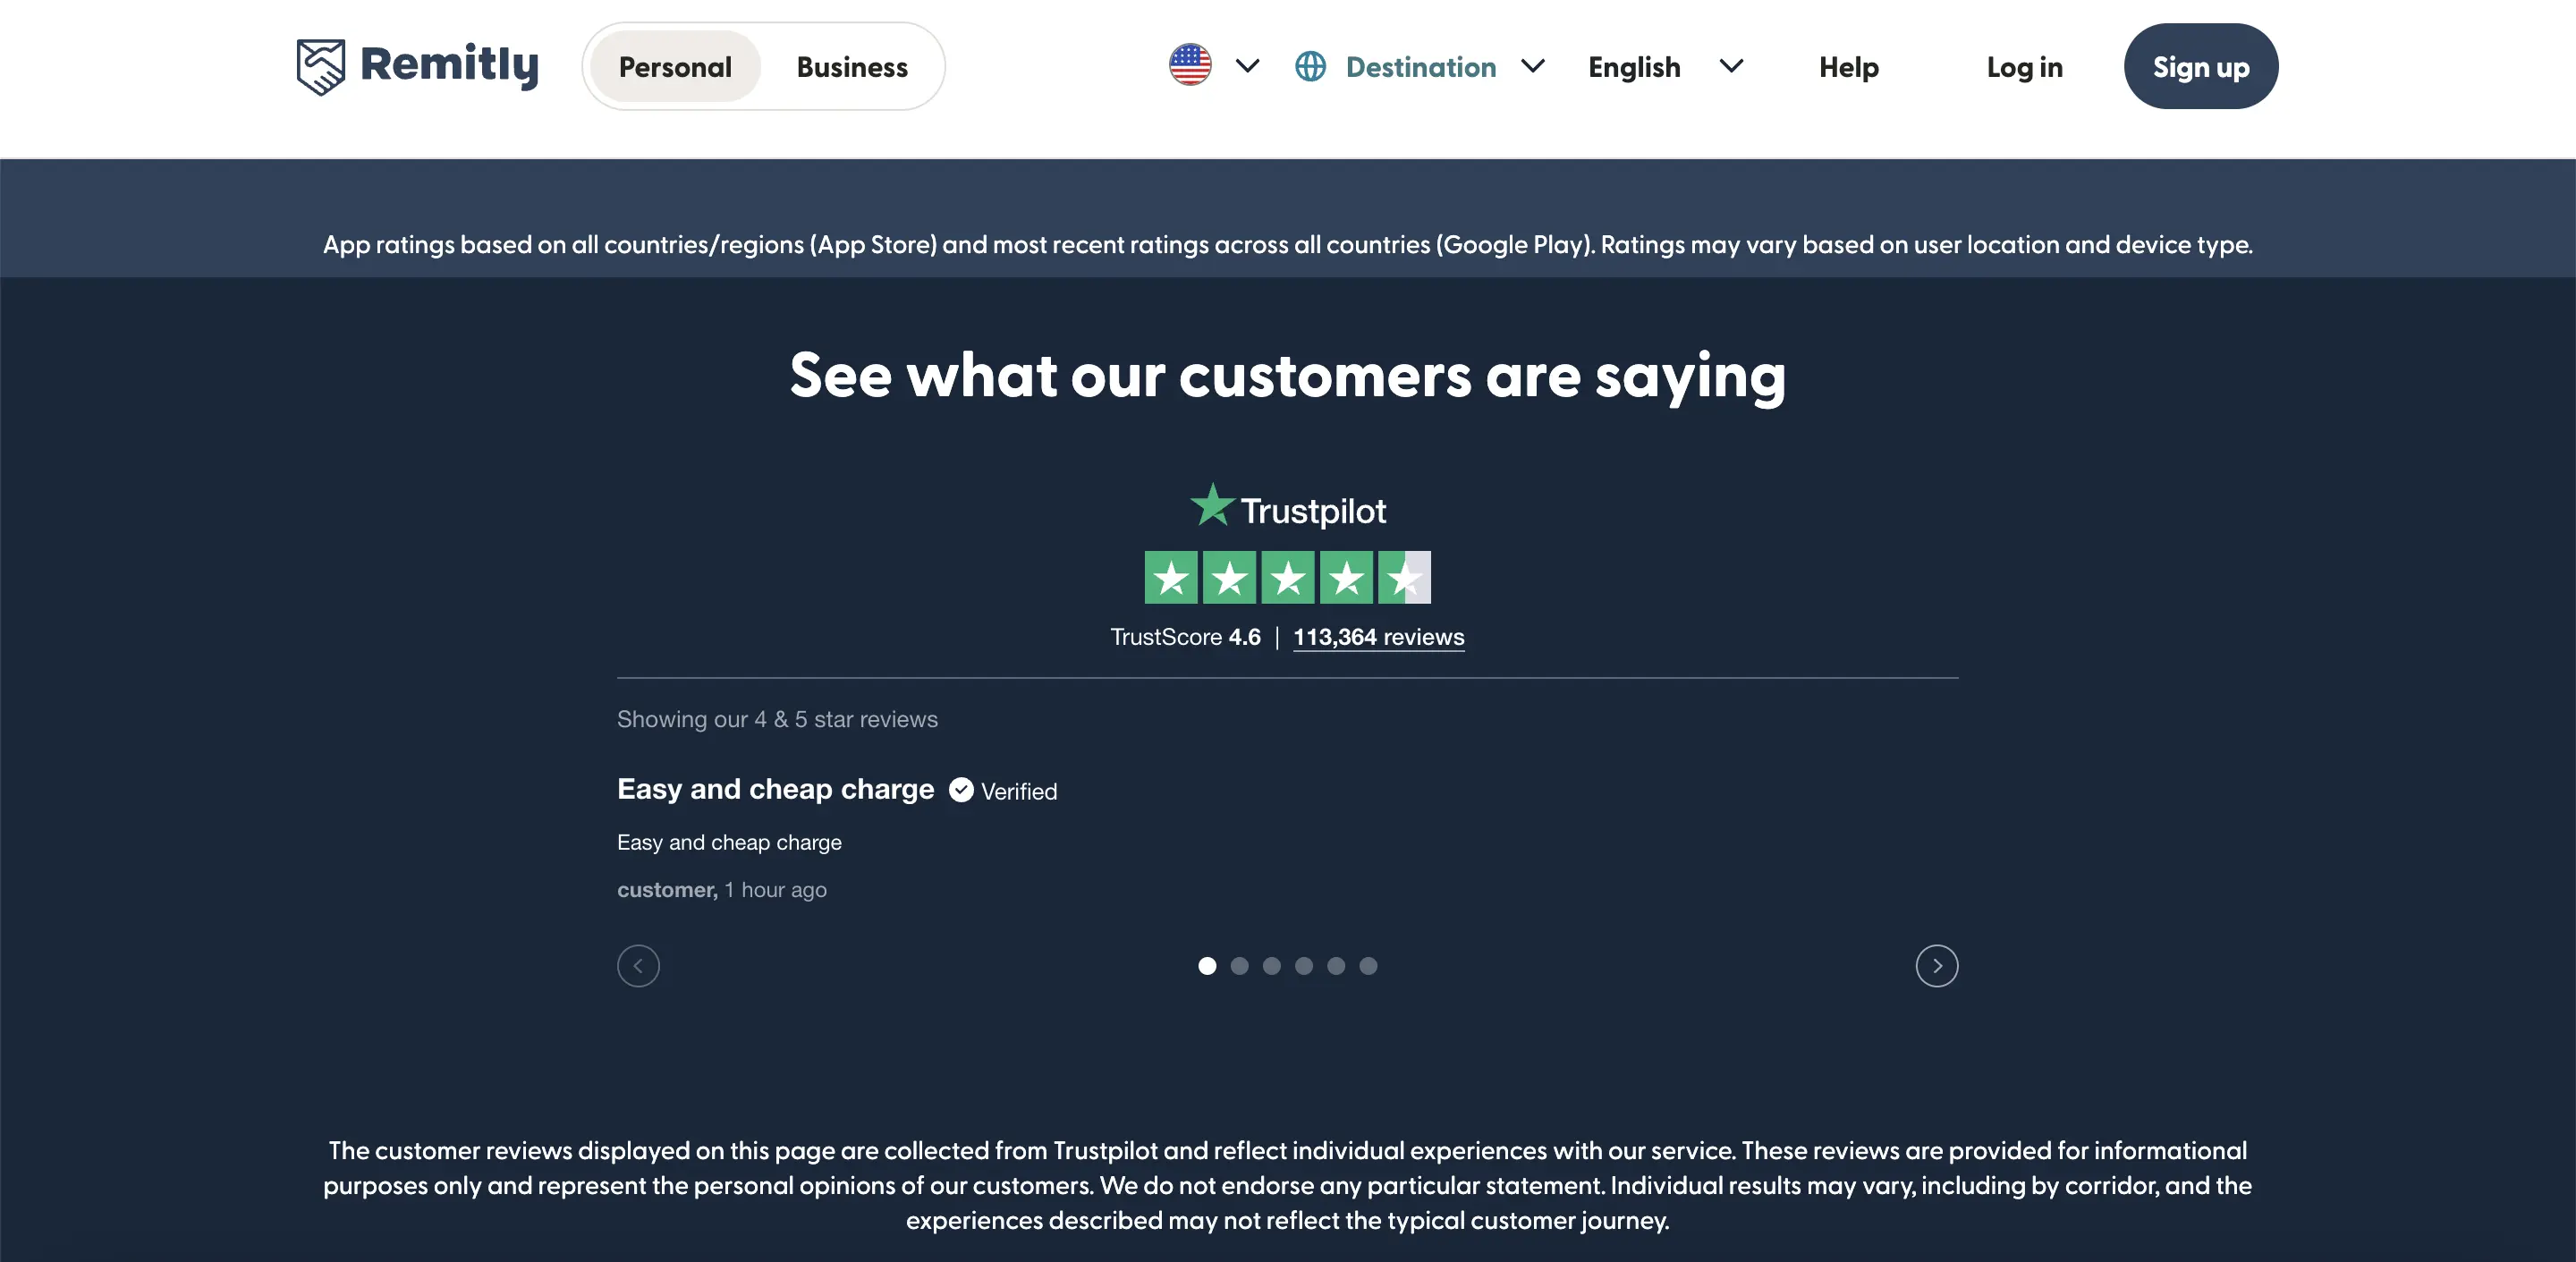Click the green Trustpilot star logo
The width and height of the screenshot is (2576, 1262).
pyautogui.click(x=1212, y=505)
